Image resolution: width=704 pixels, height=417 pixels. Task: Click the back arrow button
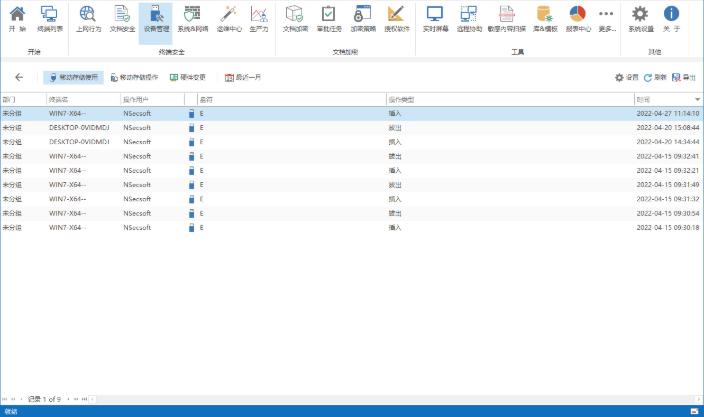[x=19, y=77]
